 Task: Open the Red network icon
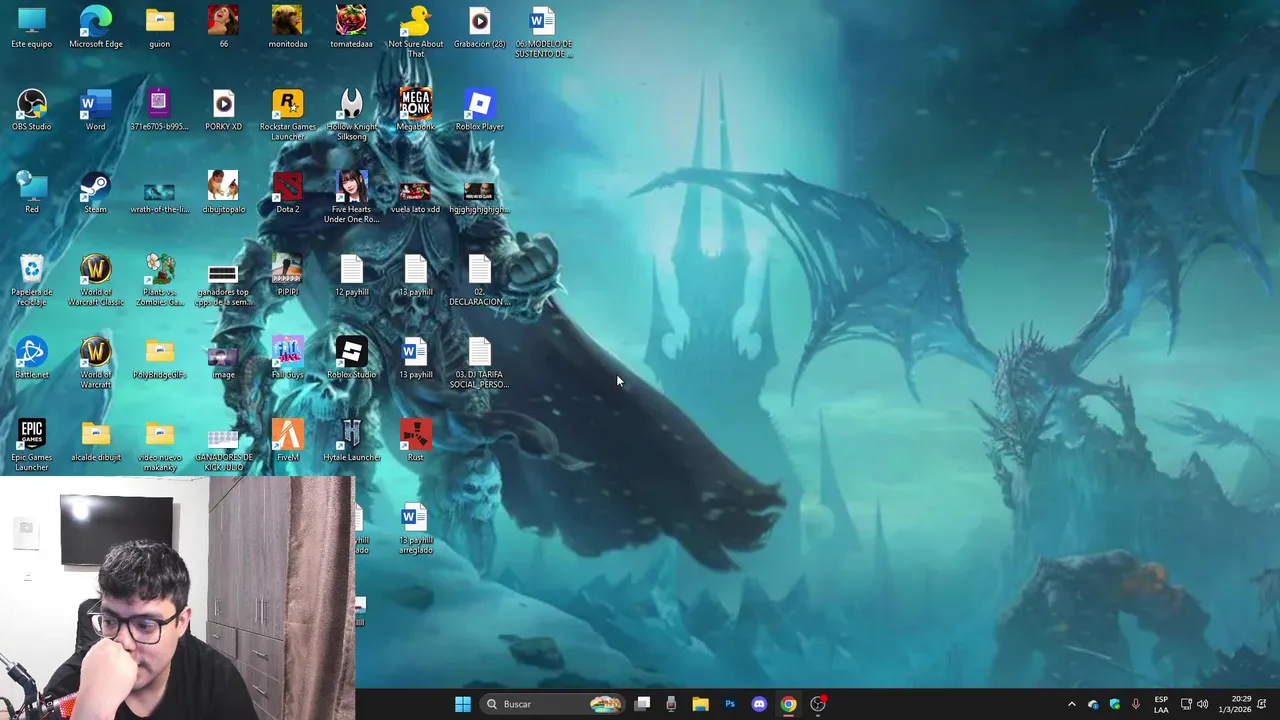pyautogui.click(x=32, y=192)
